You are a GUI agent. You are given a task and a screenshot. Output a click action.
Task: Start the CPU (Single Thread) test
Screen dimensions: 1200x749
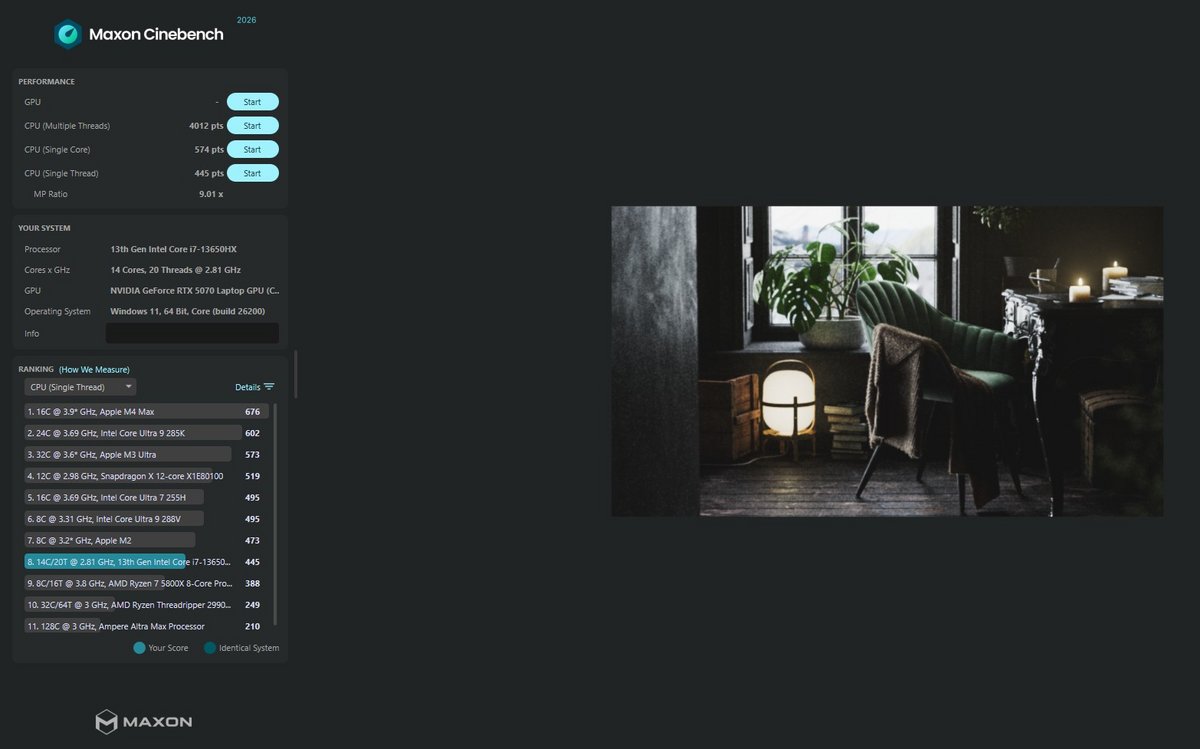[x=252, y=174]
